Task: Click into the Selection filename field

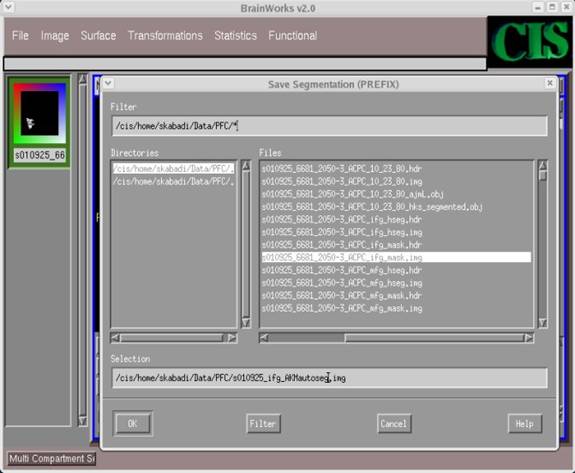Action: 329,378
